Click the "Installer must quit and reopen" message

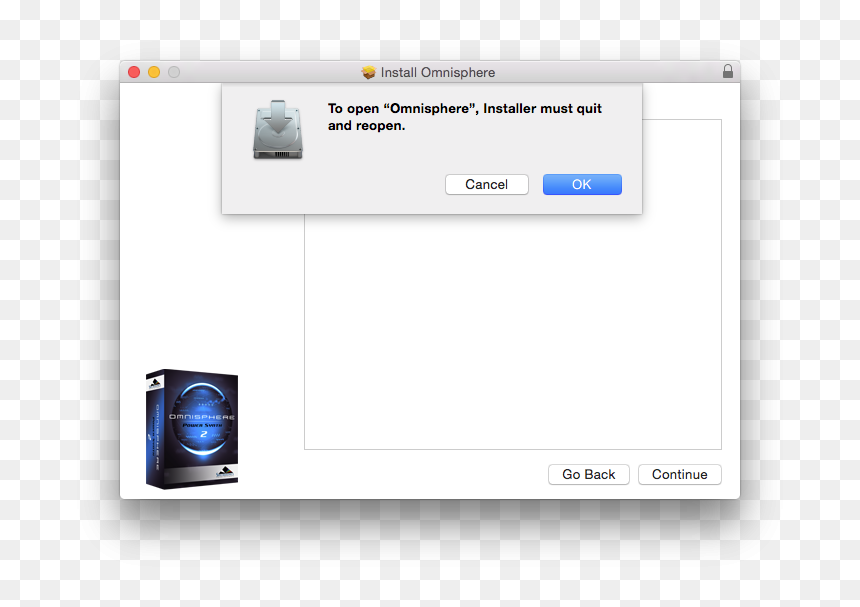pos(465,117)
